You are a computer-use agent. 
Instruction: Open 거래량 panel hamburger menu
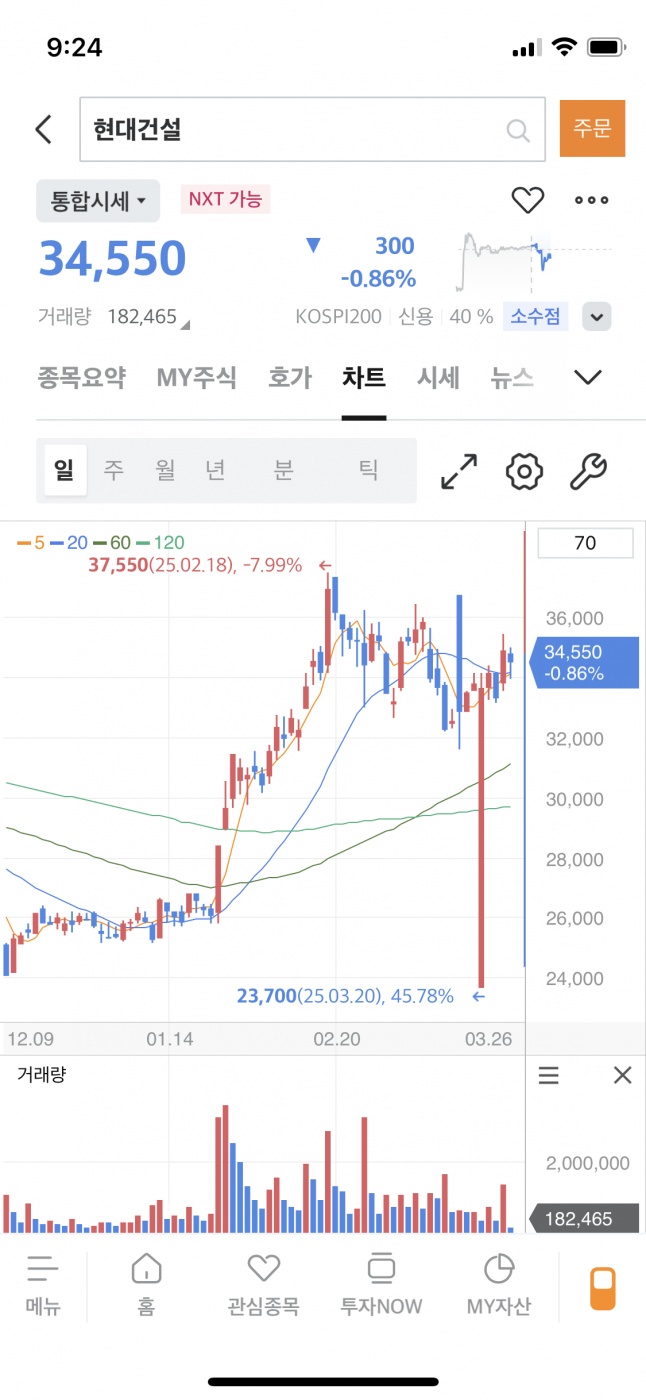coord(549,1075)
